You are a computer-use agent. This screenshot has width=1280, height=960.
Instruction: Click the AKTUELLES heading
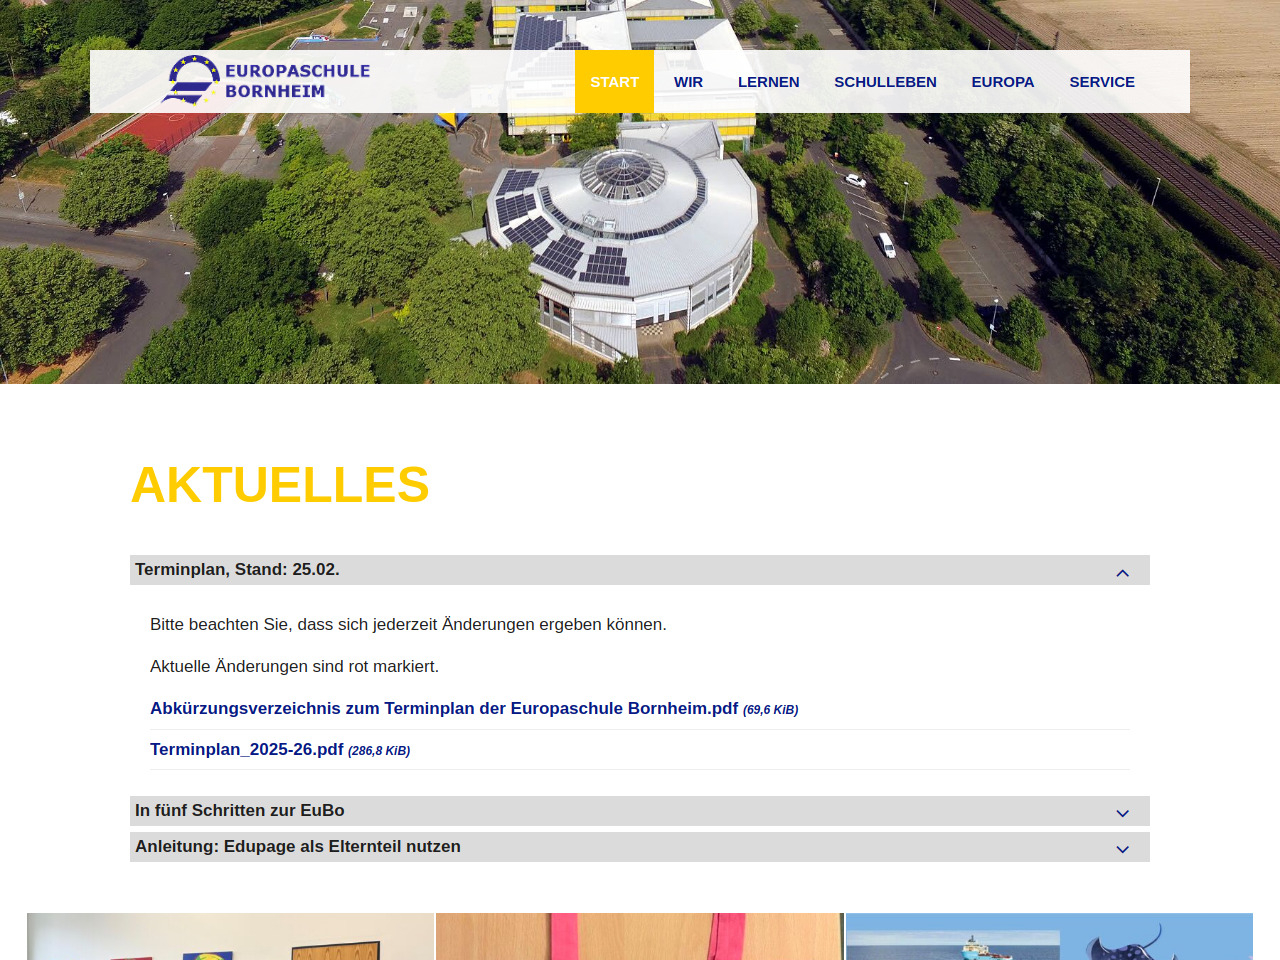pos(280,485)
